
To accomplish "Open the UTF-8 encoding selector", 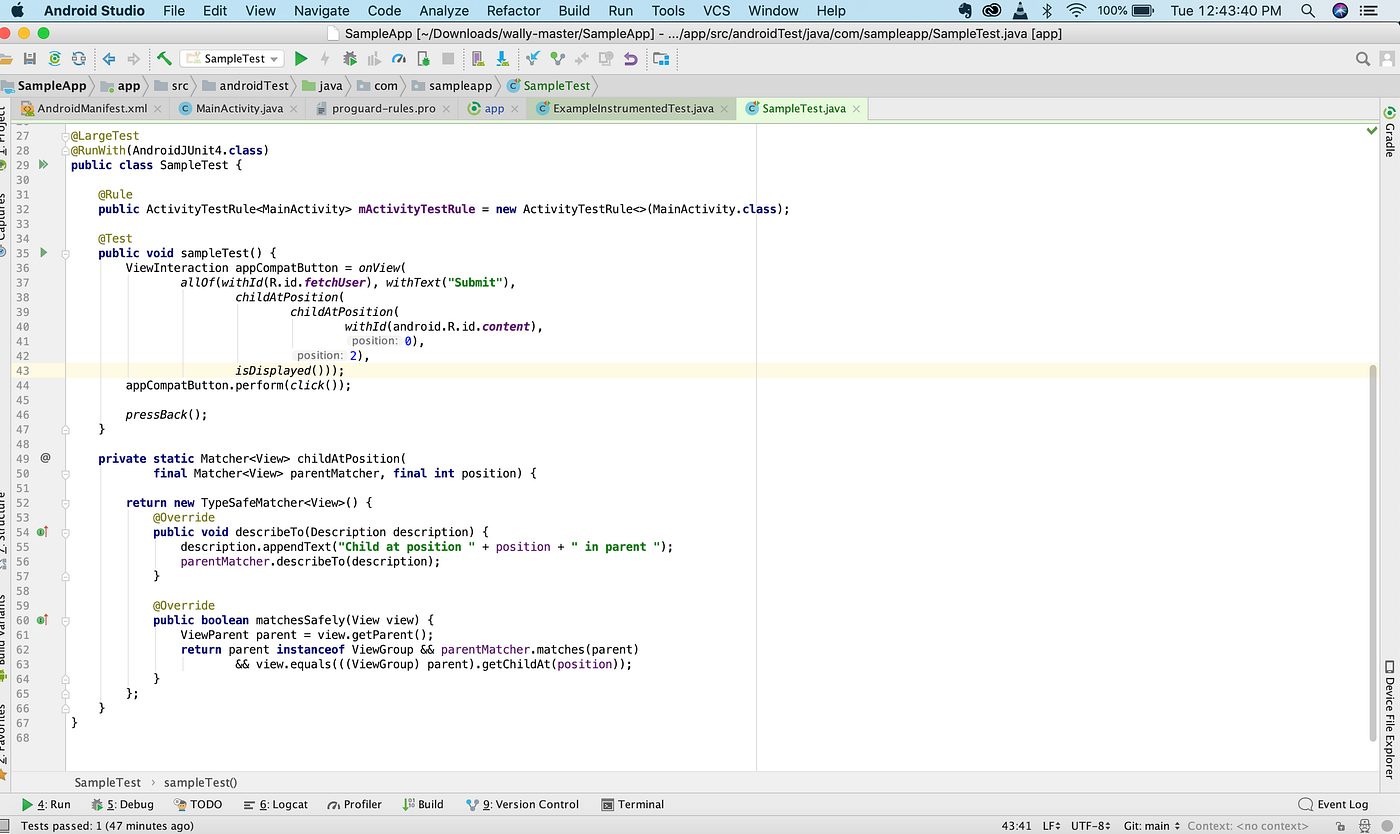I will tap(1088, 826).
